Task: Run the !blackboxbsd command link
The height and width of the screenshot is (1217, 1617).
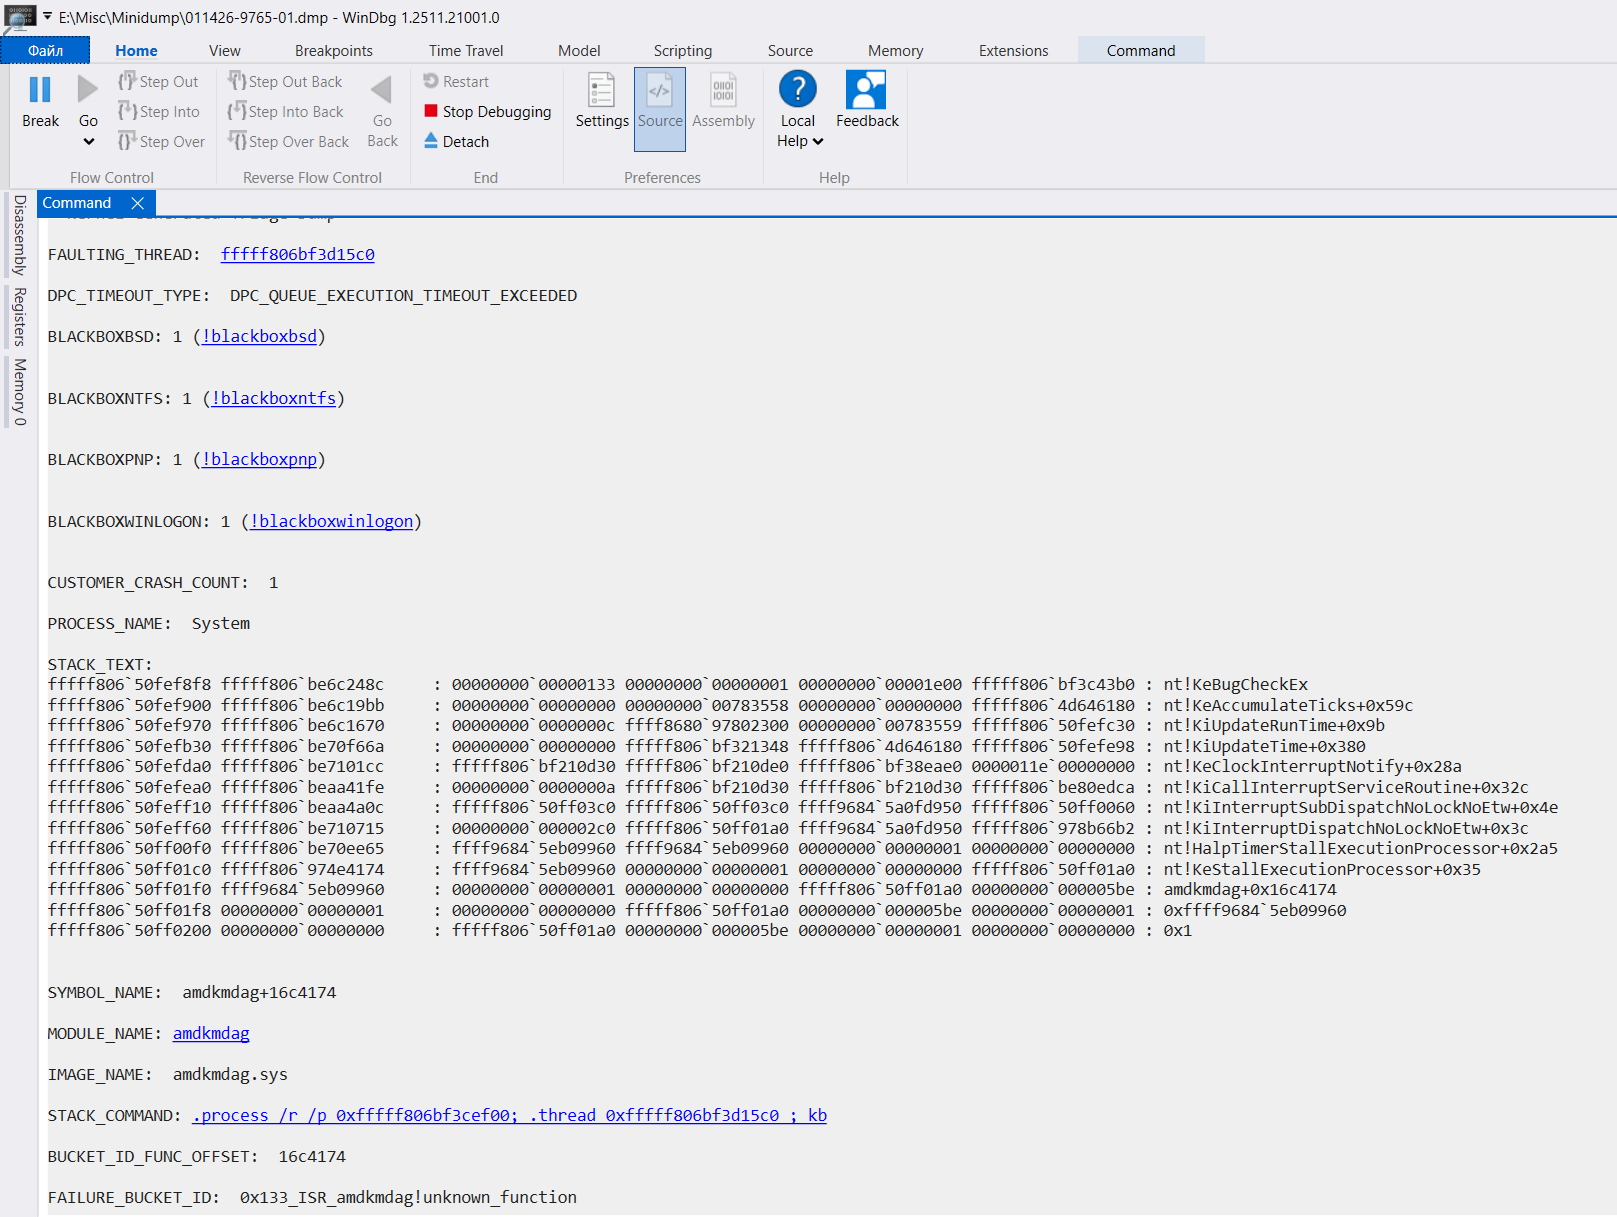Action: 260,337
